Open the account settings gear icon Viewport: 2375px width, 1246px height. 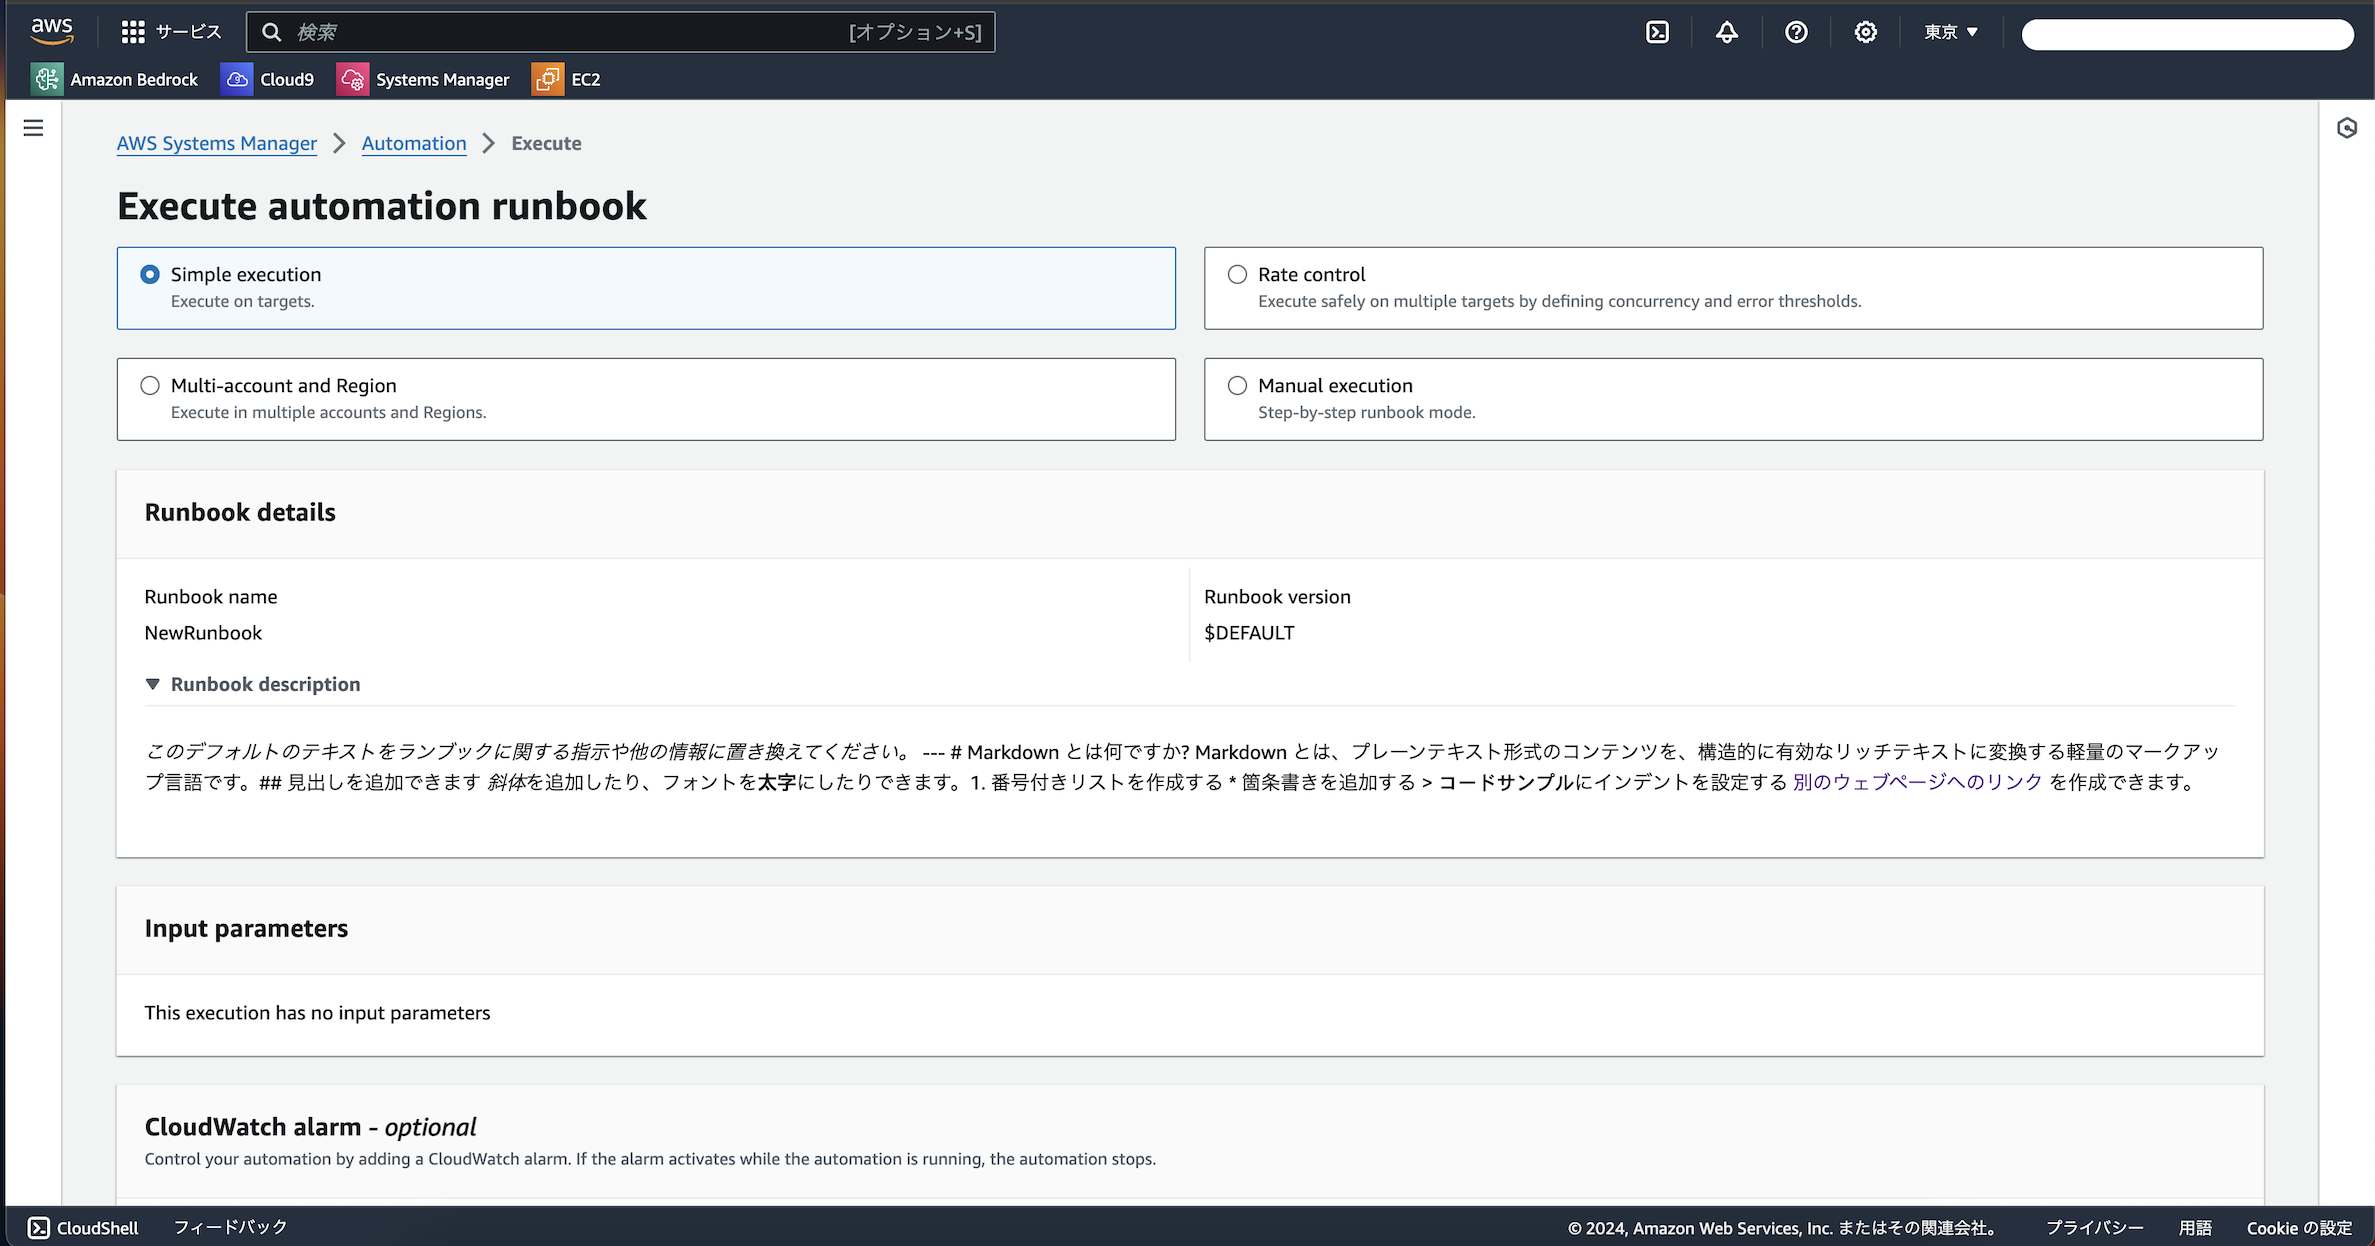(1864, 32)
